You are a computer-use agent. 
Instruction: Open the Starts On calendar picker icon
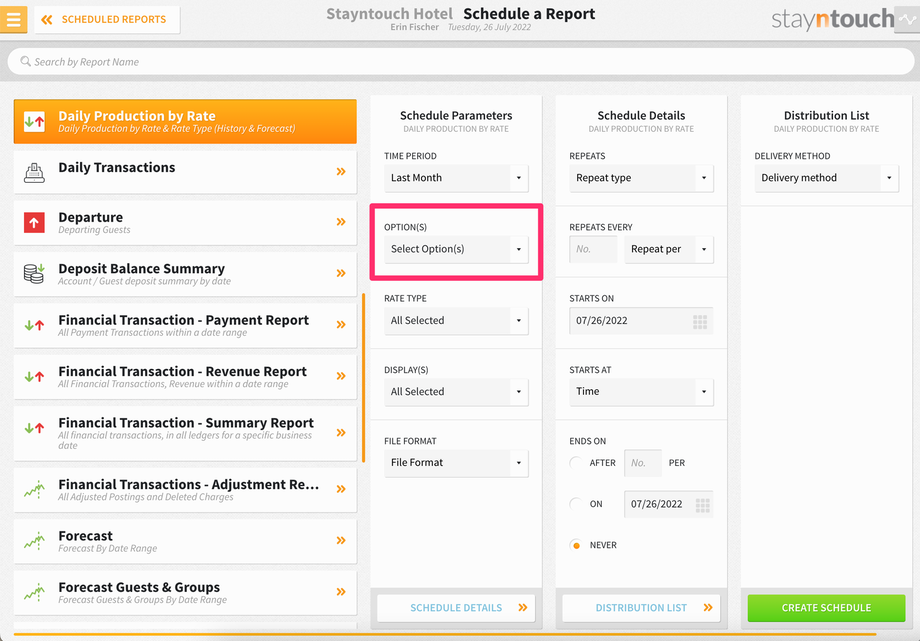pos(700,321)
